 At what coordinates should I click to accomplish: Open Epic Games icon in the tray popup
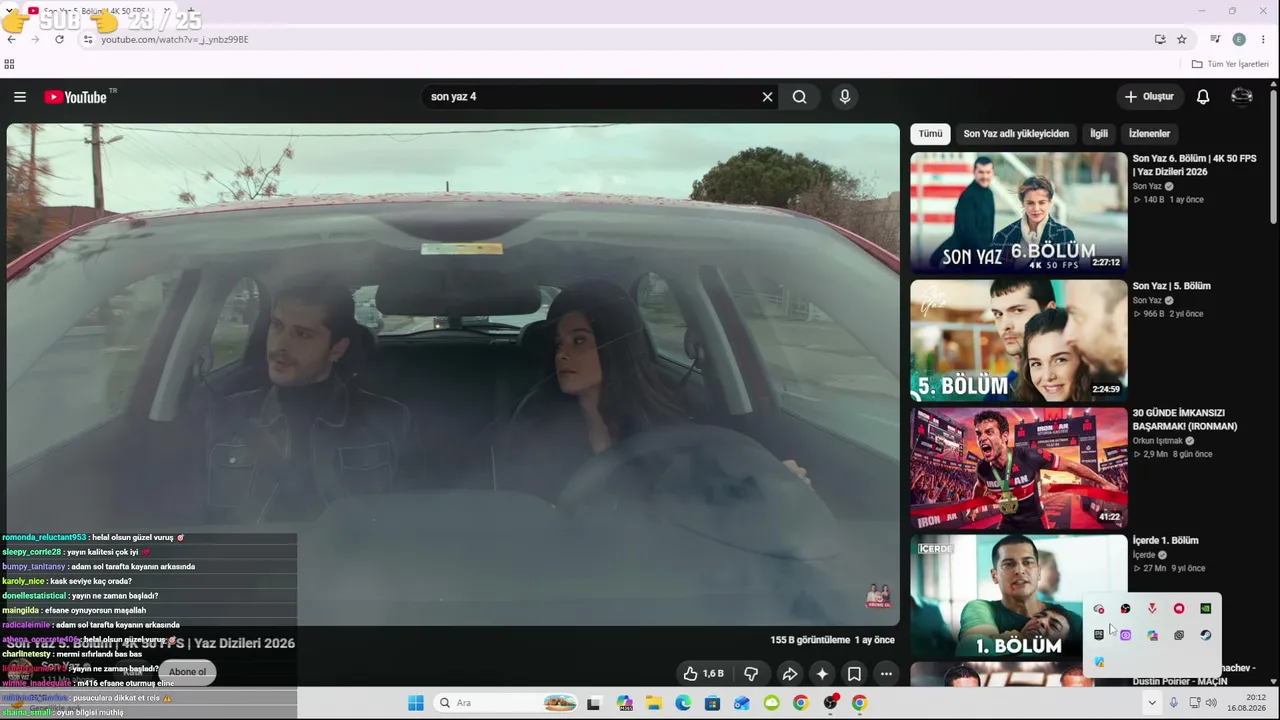pos(1098,635)
